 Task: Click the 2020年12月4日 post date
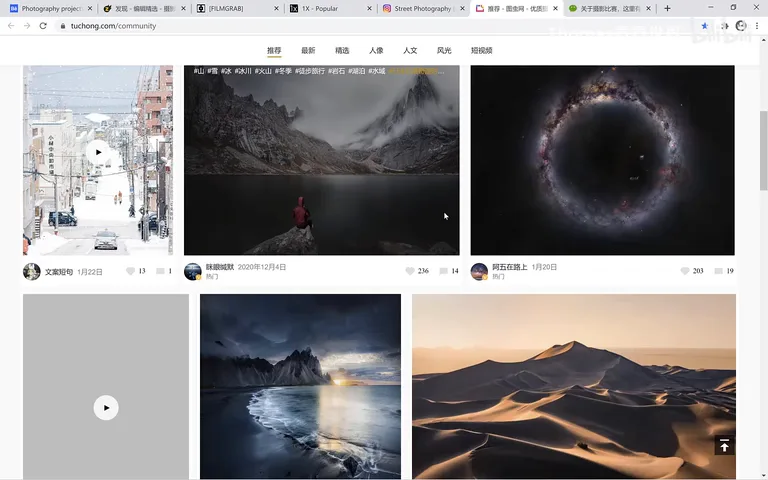pos(262,267)
